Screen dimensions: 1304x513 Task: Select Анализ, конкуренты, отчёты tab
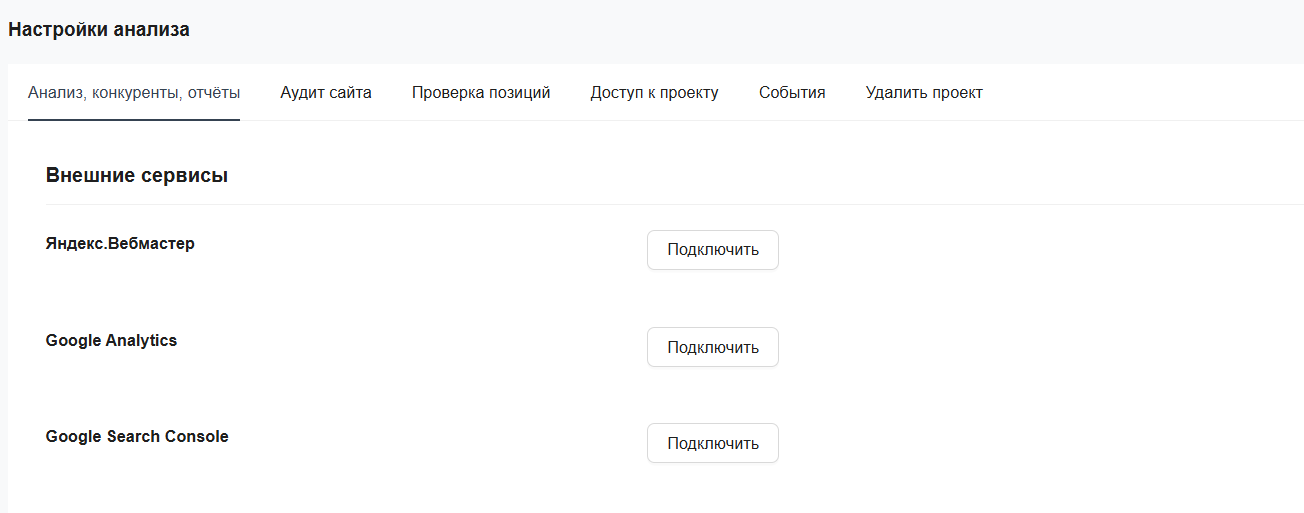(134, 93)
